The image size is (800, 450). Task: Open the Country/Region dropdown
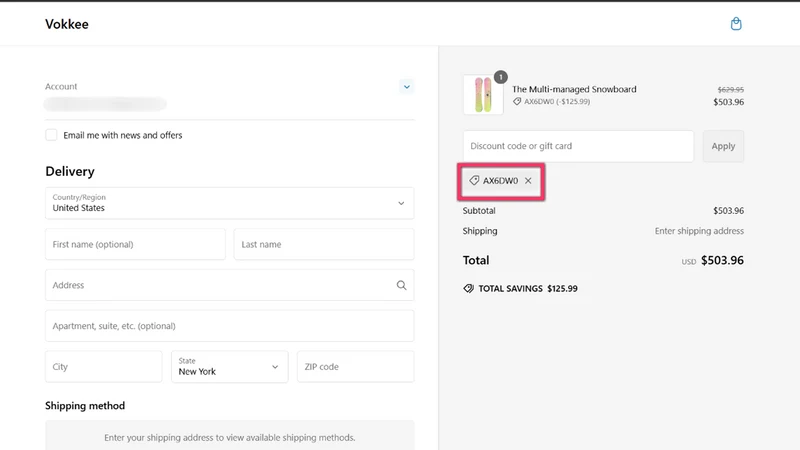coord(230,203)
